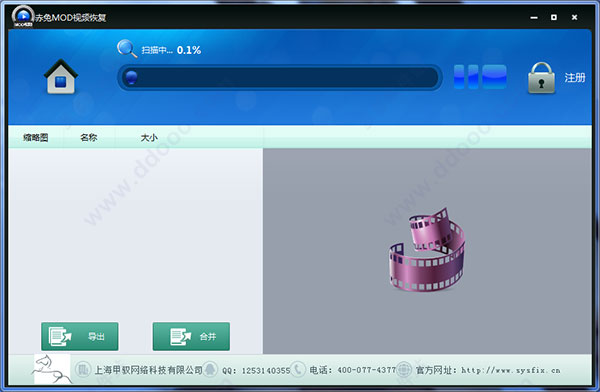
Task: Click the company building icon
Action: click(x=83, y=370)
